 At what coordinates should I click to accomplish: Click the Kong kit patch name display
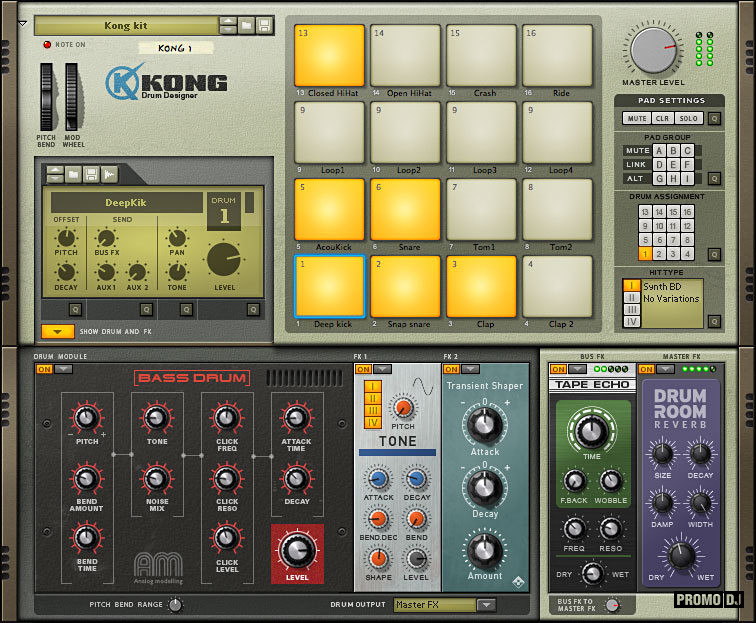126,26
